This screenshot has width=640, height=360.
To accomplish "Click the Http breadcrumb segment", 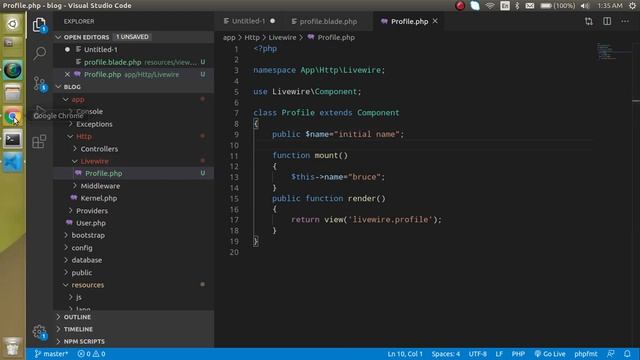I will click(252, 37).
